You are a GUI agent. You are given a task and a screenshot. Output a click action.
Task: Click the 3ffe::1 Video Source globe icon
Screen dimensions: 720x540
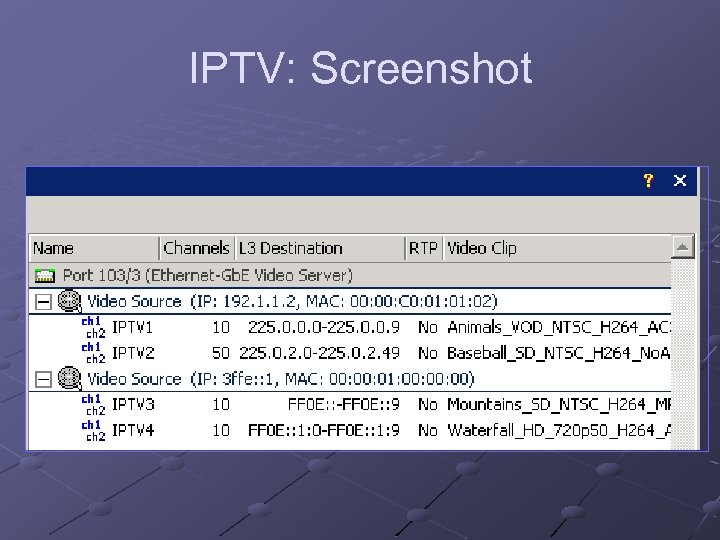pos(69,379)
